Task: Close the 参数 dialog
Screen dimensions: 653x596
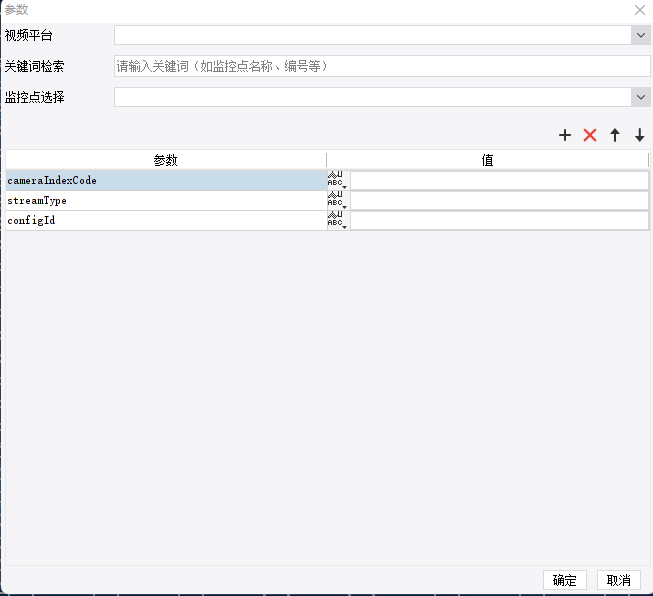Action: coord(640,10)
